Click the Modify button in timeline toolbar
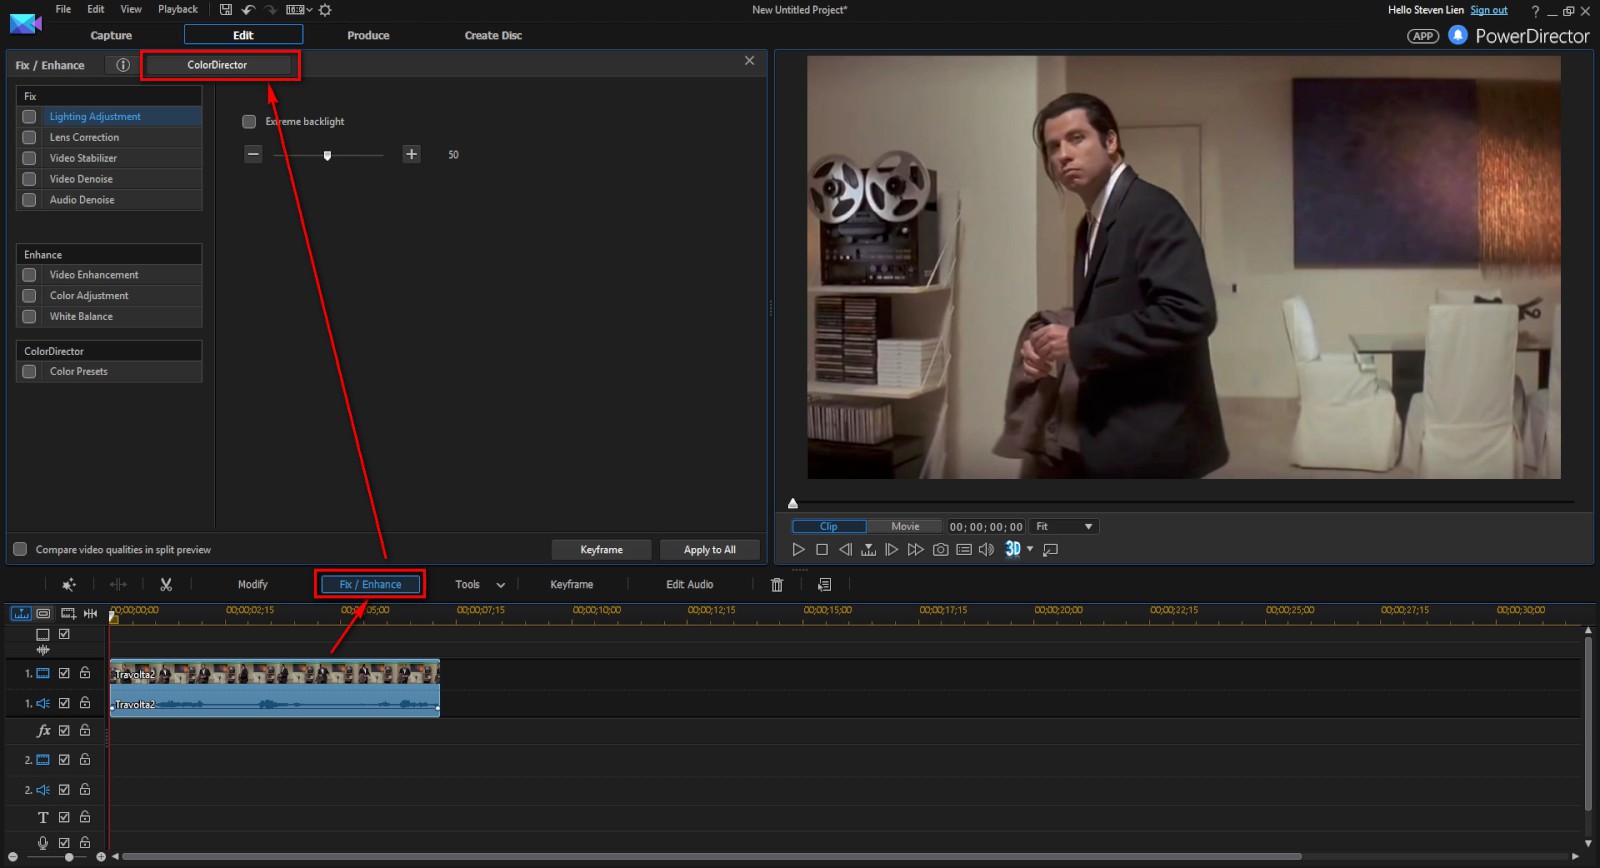Viewport: 1600px width, 868px height. [253, 585]
